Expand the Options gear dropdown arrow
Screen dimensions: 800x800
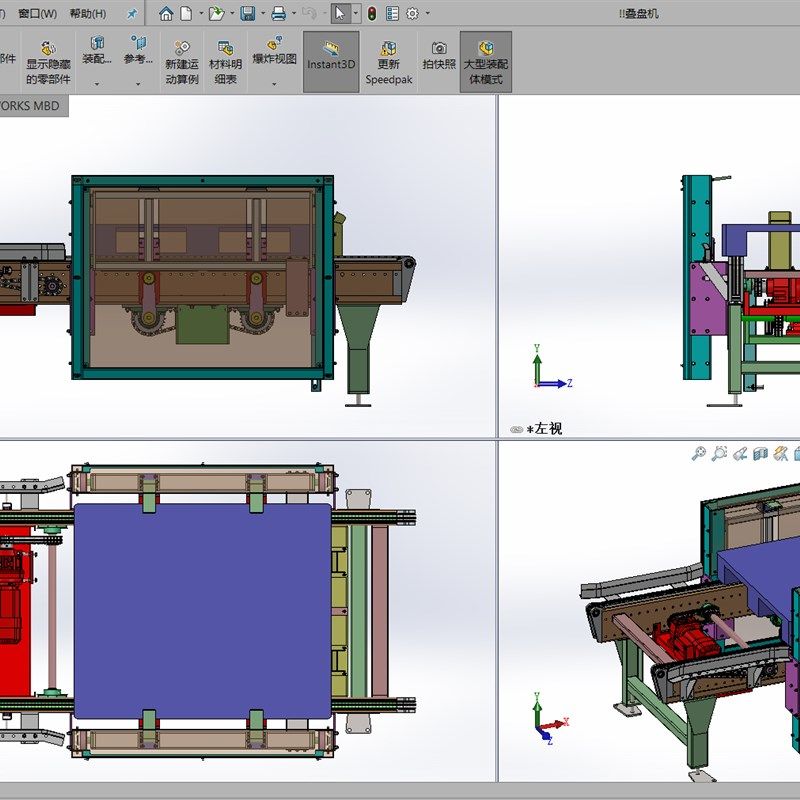(428, 13)
